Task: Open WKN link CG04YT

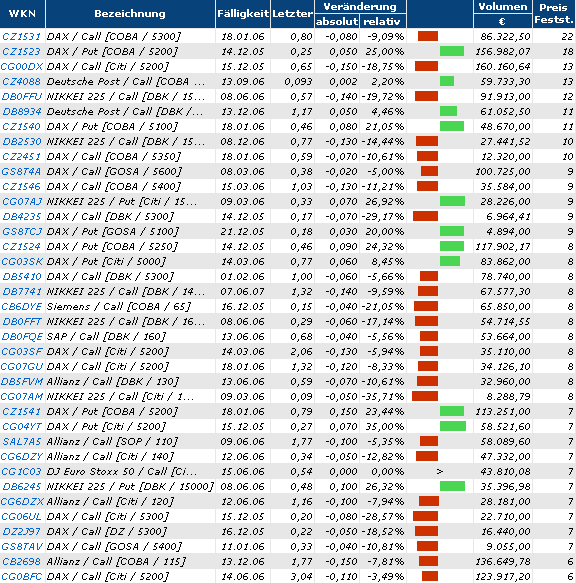Action: [x=22, y=426]
